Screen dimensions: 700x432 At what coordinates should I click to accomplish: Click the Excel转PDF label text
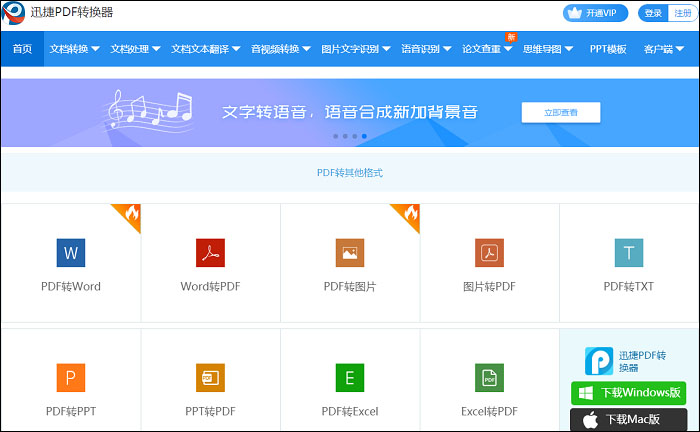coord(489,411)
